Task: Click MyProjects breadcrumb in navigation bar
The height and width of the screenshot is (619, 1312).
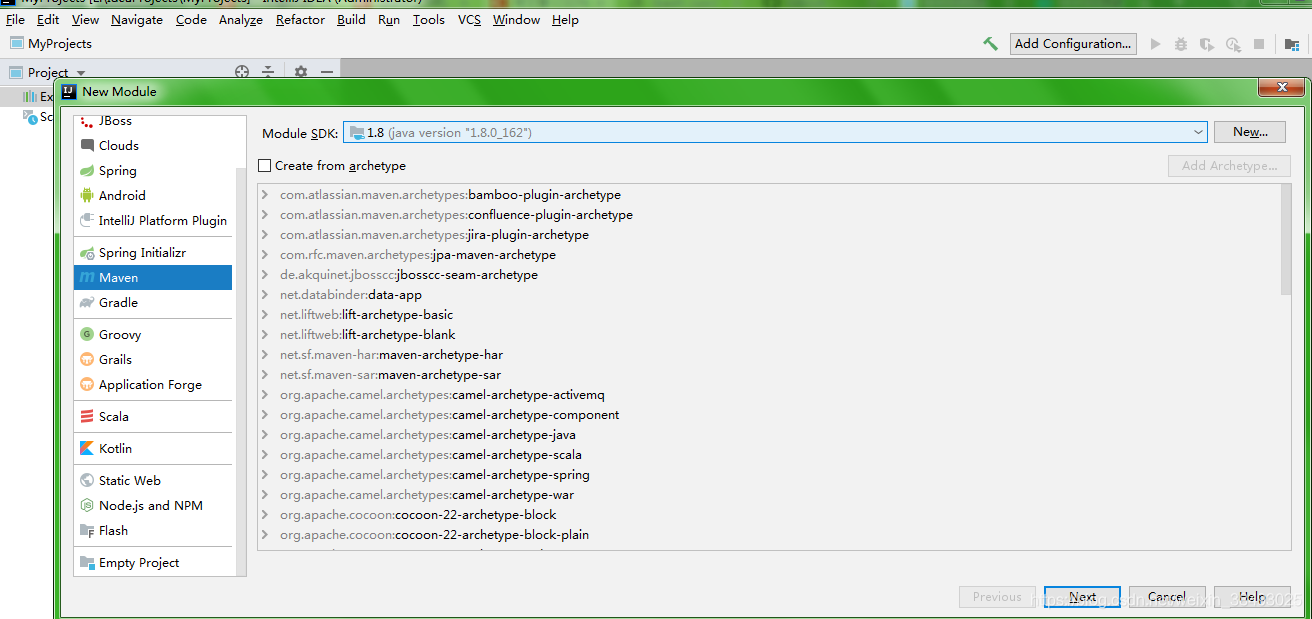Action: (50, 44)
